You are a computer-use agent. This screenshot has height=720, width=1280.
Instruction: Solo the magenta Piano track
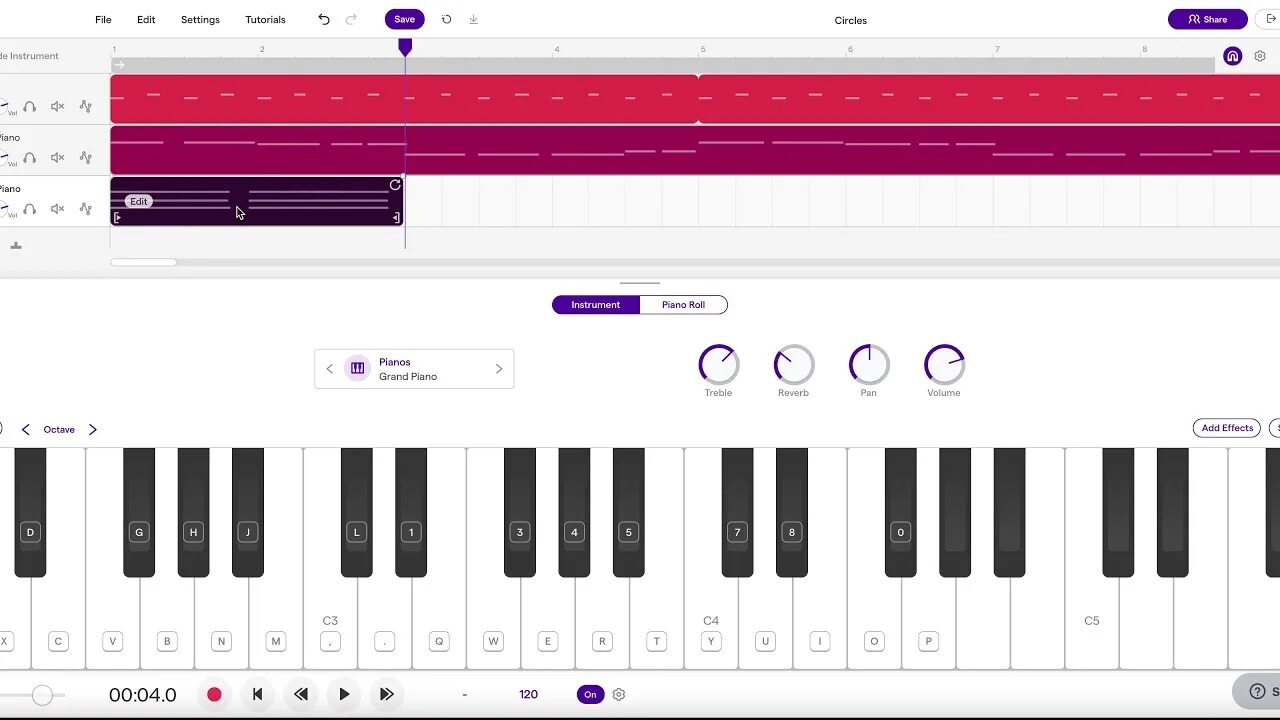click(x=30, y=157)
